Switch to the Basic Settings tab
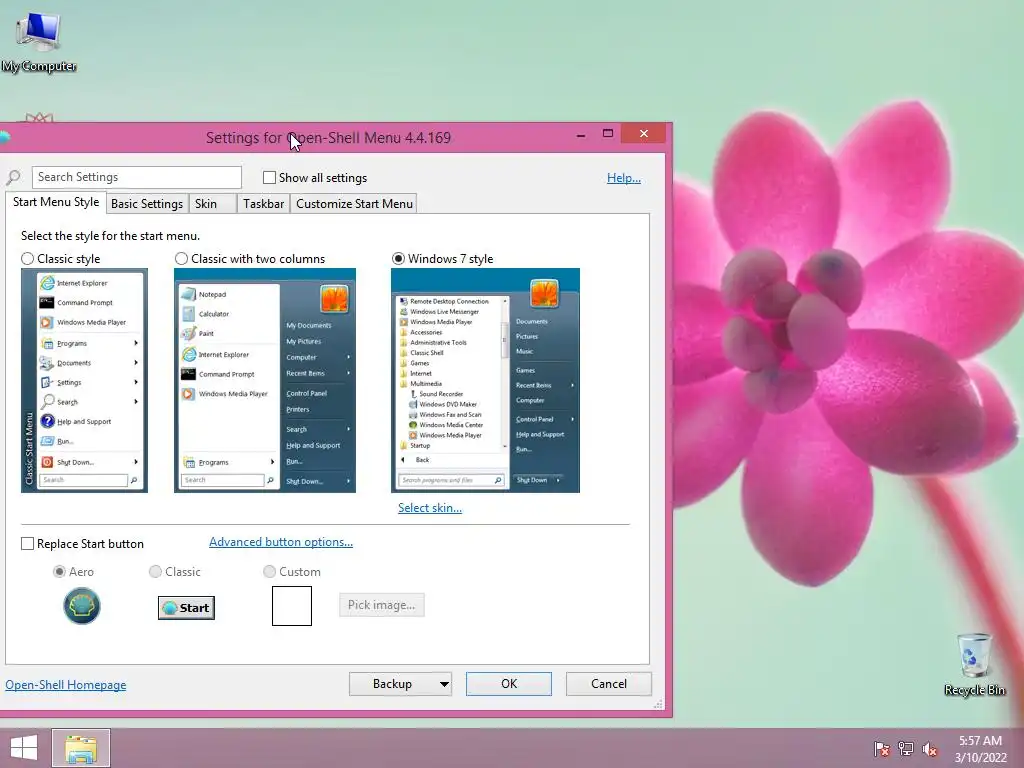Viewport: 1024px width, 768px height. click(x=147, y=204)
